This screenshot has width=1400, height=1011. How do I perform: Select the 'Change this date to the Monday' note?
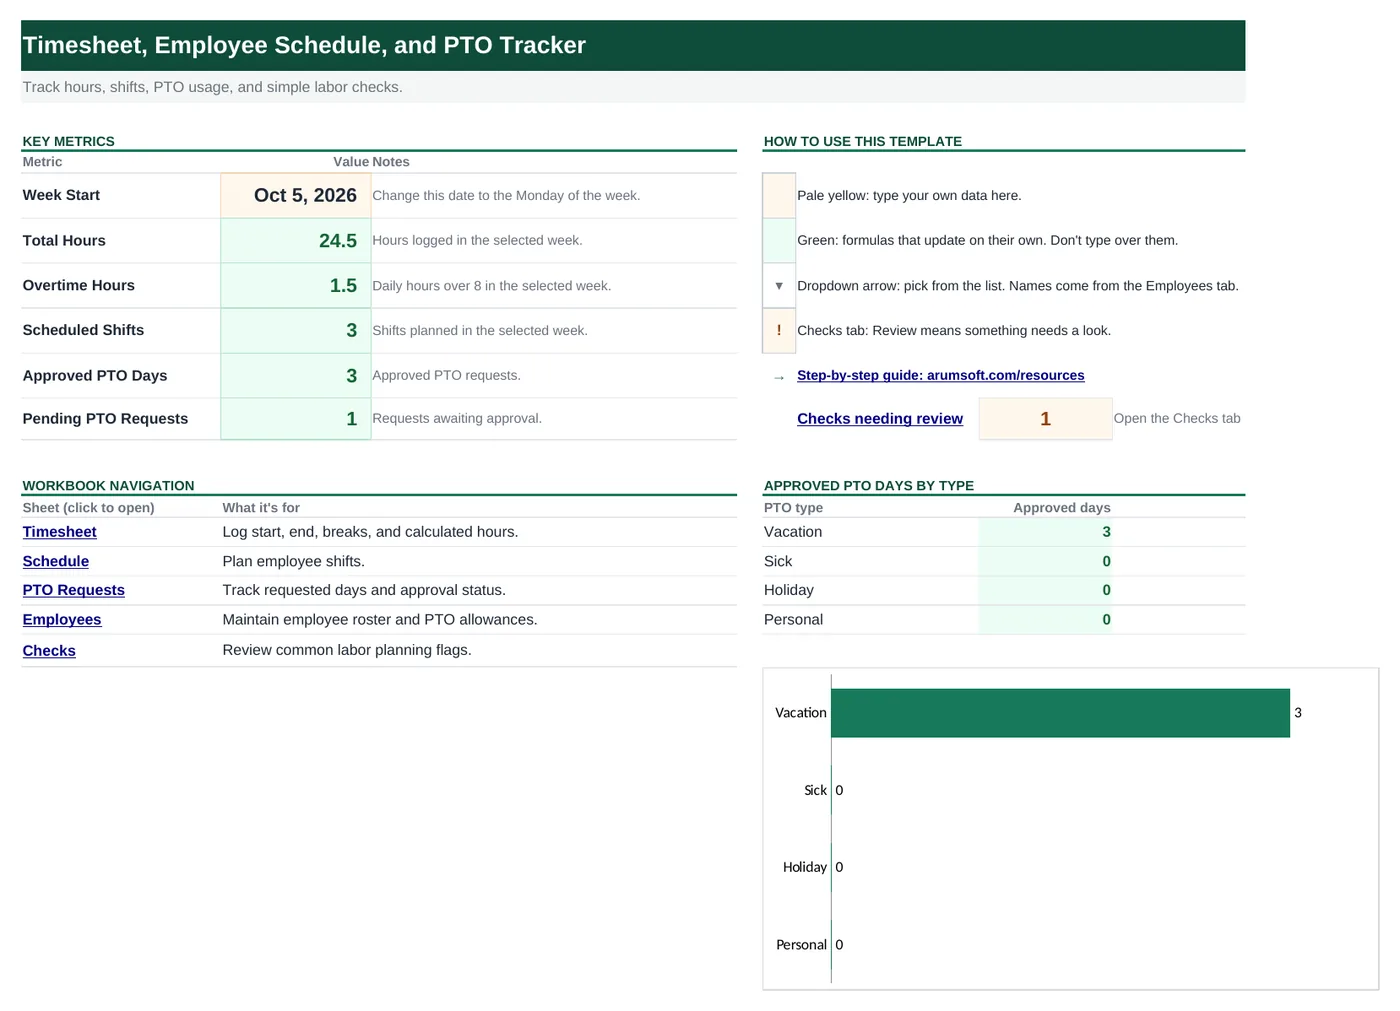tap(506, 195)
